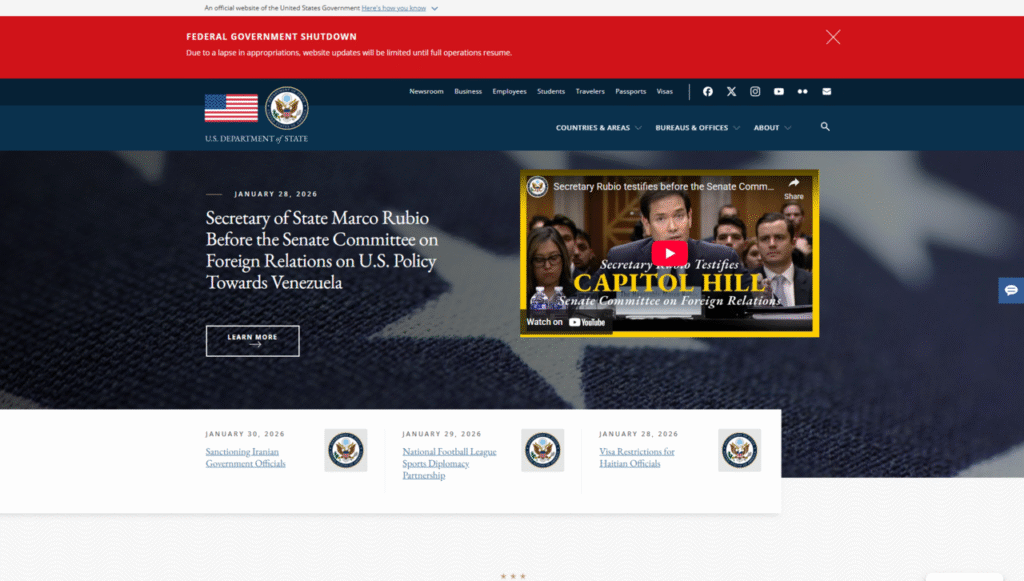Expand the Countries & Areas menu
This screenshot has width=1024, height=581.
tap(598, 128)
